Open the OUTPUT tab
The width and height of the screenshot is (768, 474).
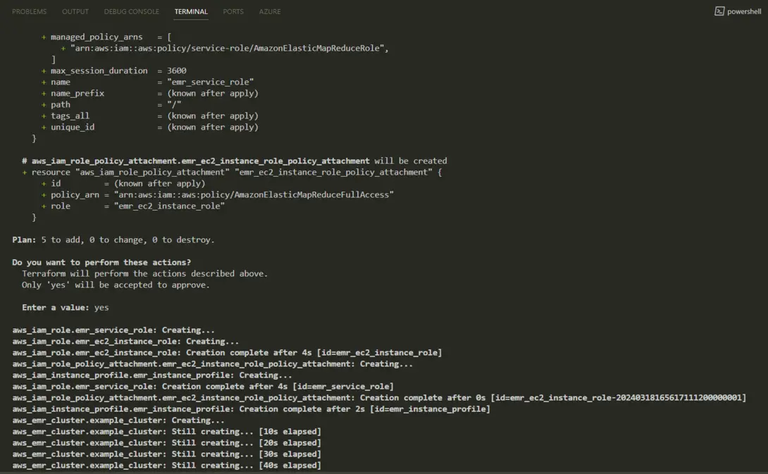tap(75, 11)
